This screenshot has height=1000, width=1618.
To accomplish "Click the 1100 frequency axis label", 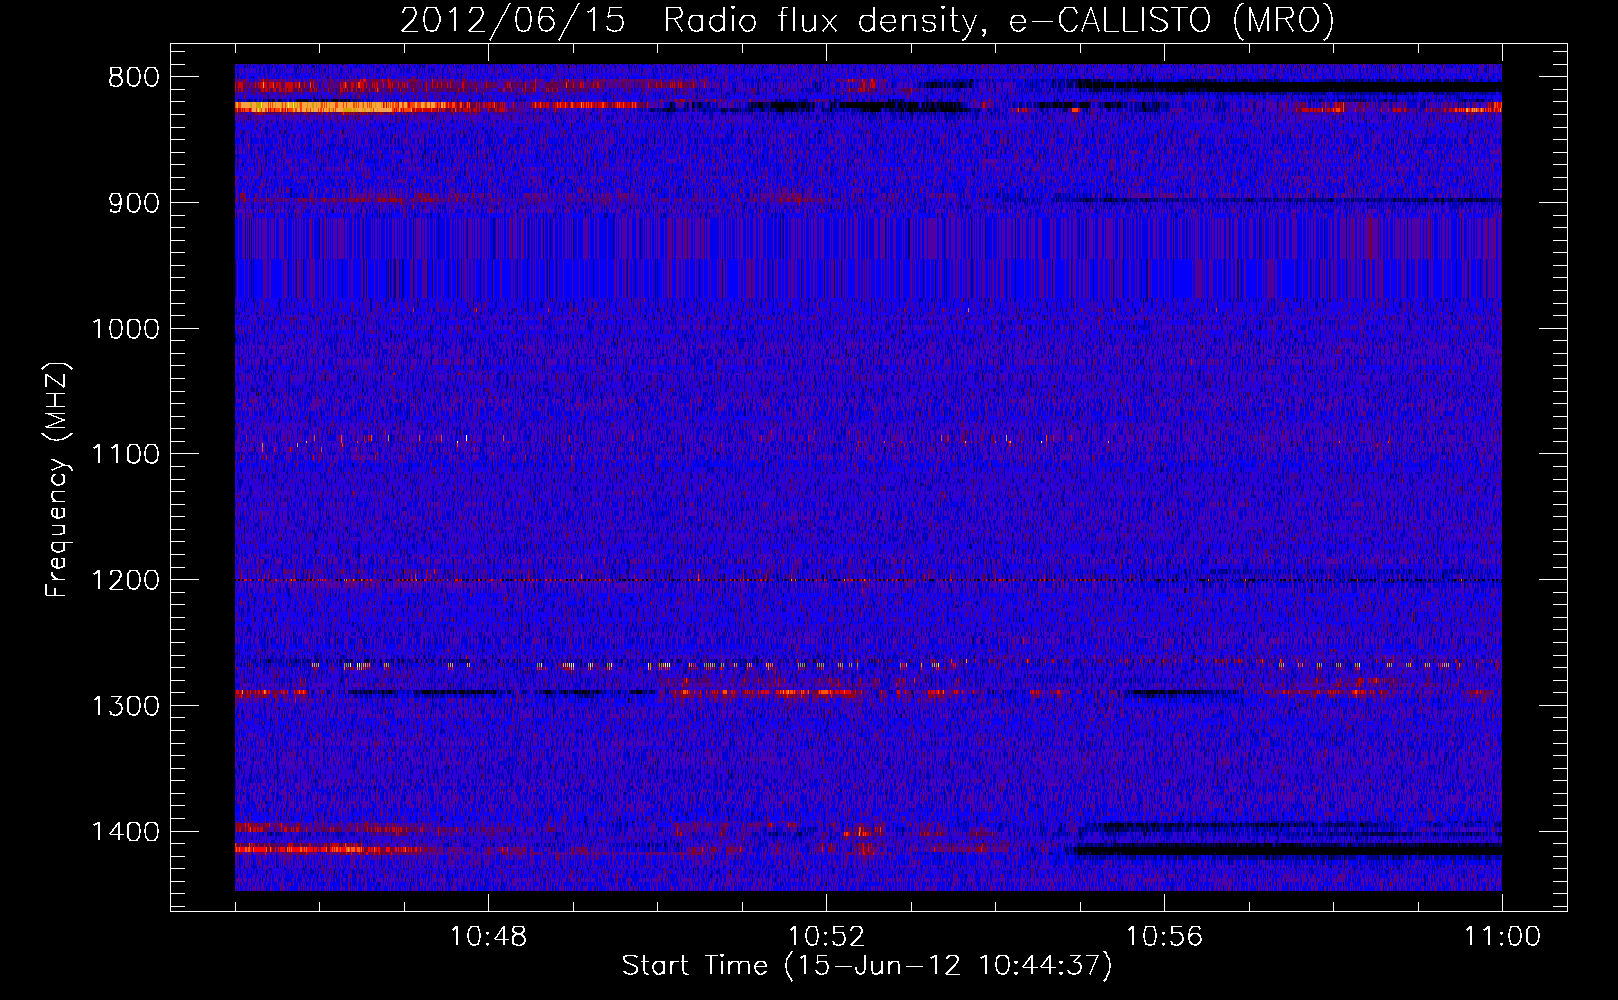I will click(x=125, y=454).
